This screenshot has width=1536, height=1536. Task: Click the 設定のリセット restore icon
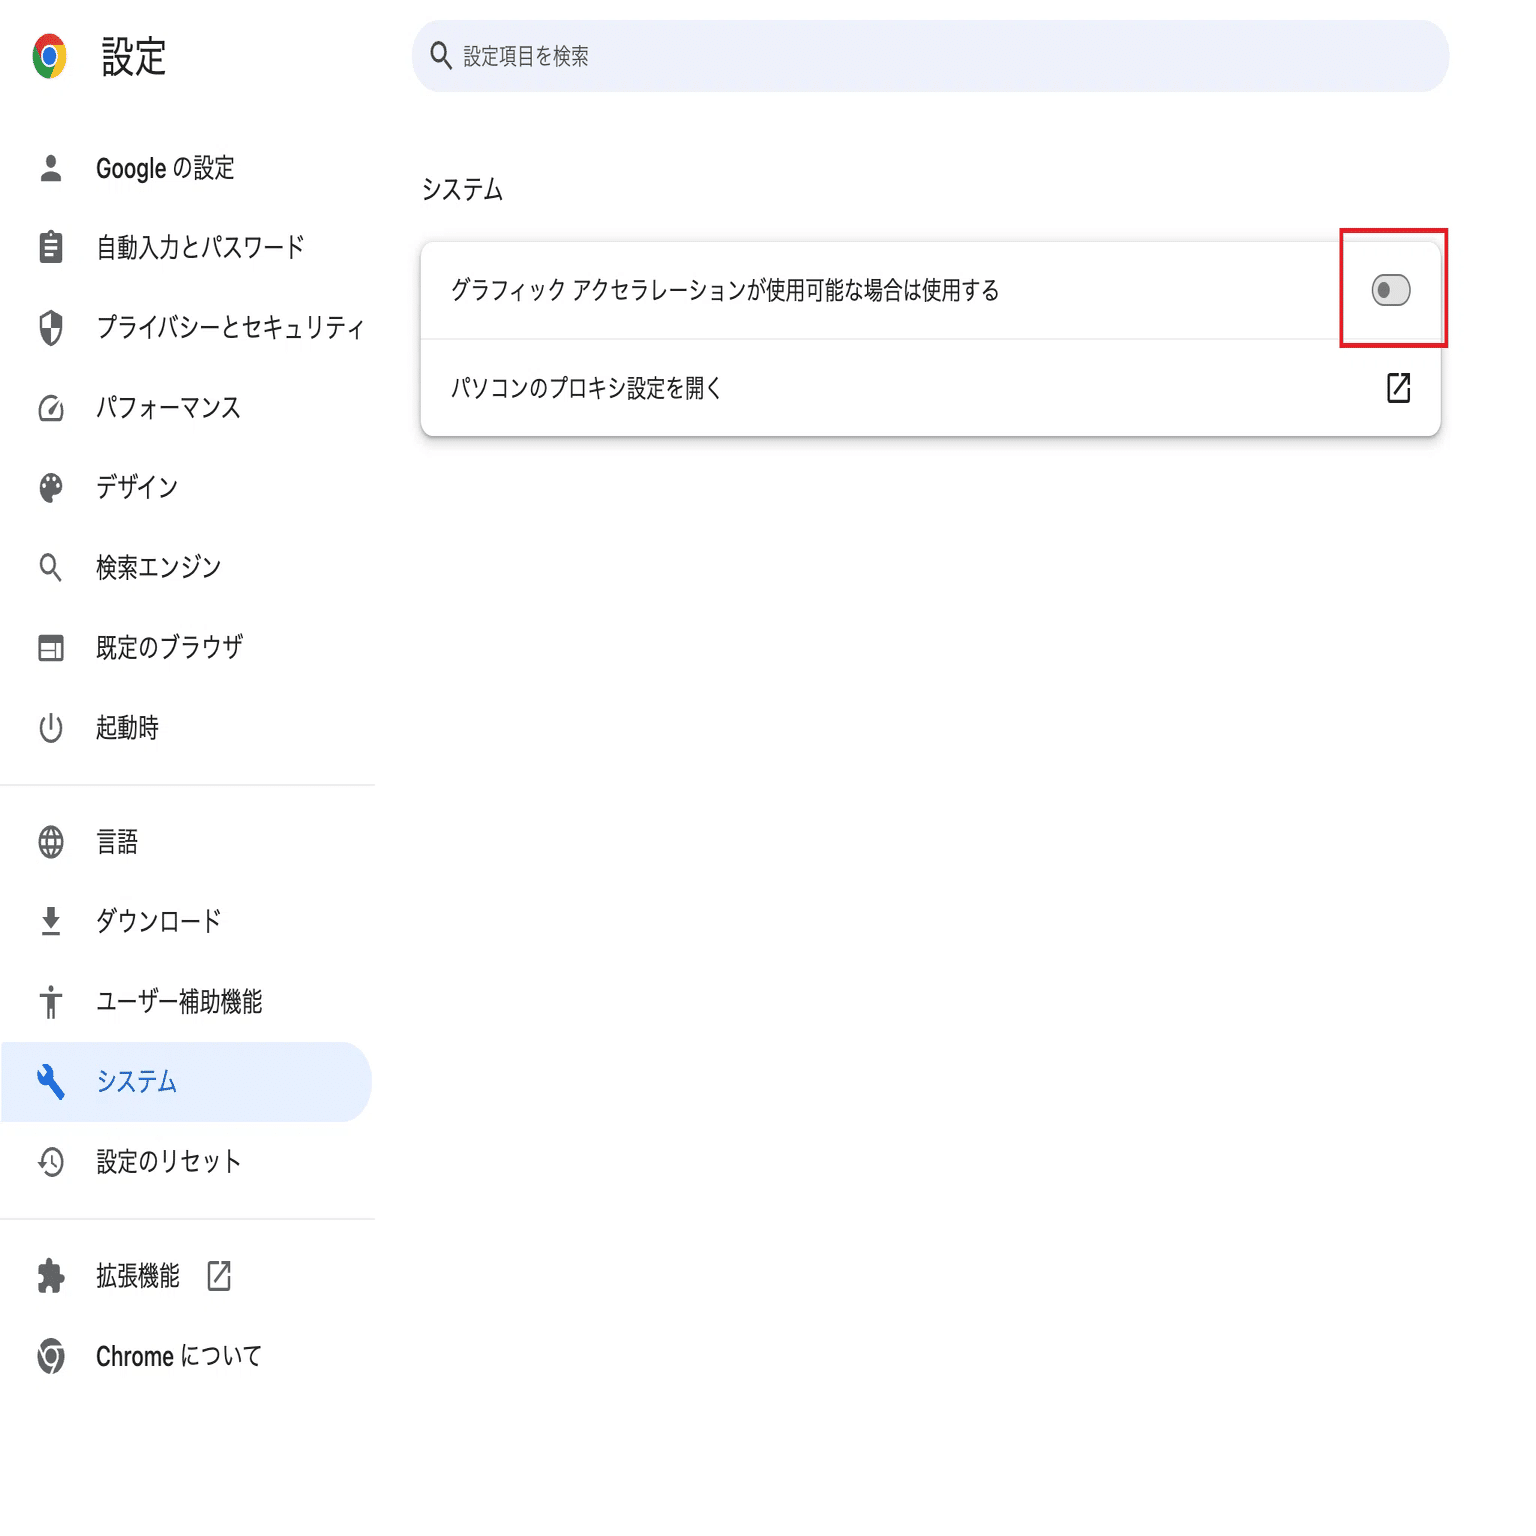click(x=51, y=1161)
